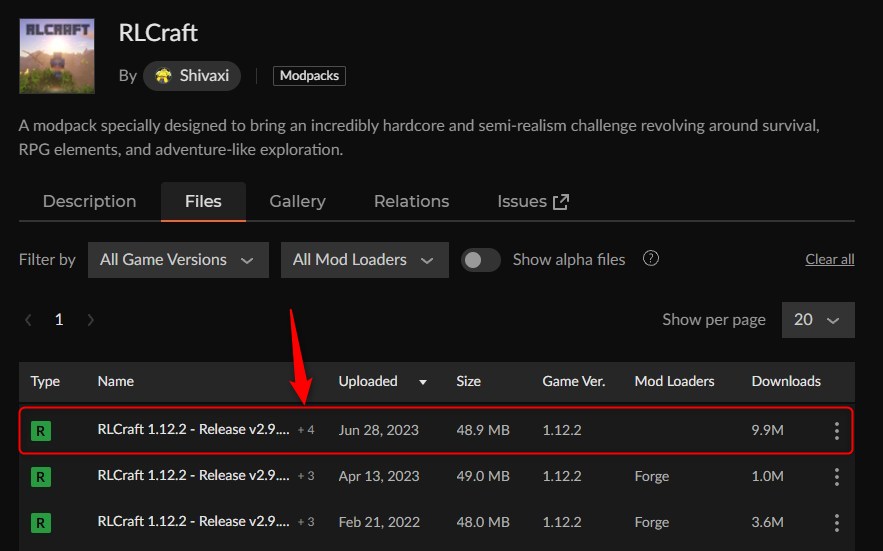Image resolution: width=883 pixels, height=551 pixels.
Task: Click the Mod Loaders column header
Action: [x=674, y=381]
